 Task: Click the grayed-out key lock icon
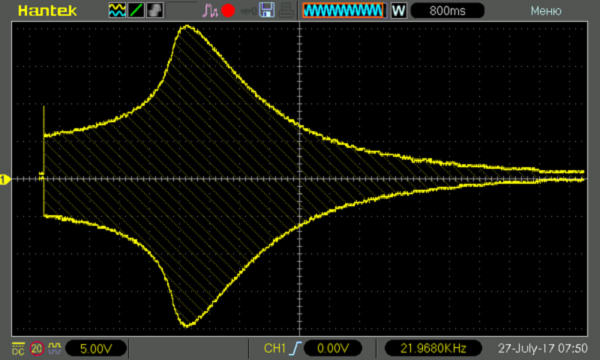coord(248,11)
